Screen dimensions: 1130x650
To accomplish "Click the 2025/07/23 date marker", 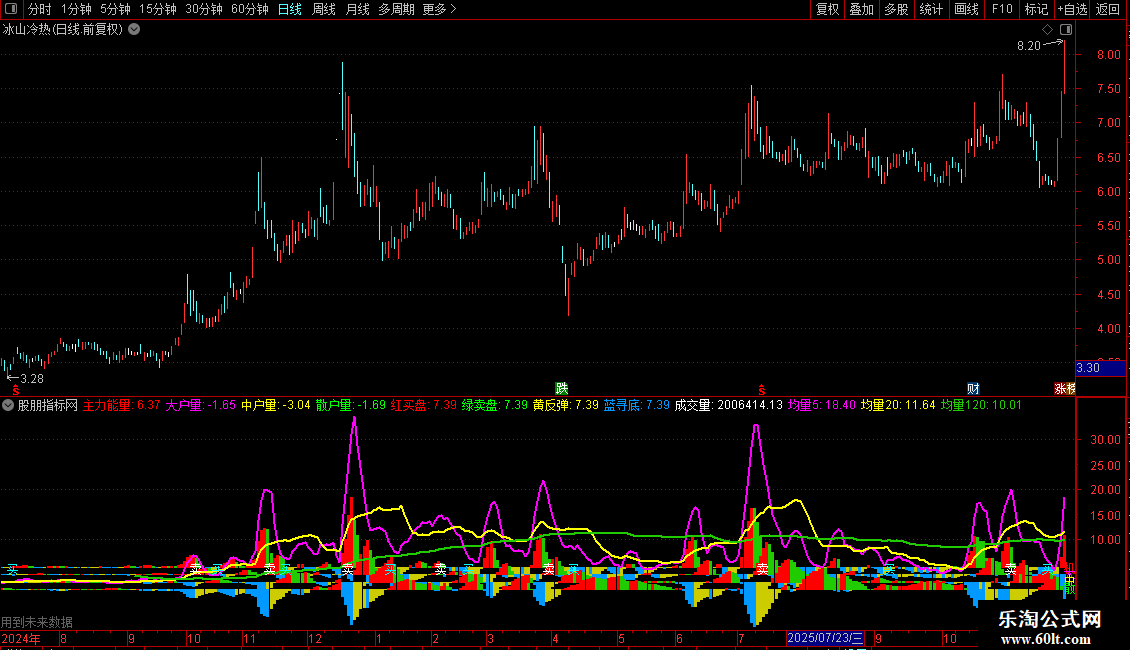I will pyautogui.click(x=825, y=638).
